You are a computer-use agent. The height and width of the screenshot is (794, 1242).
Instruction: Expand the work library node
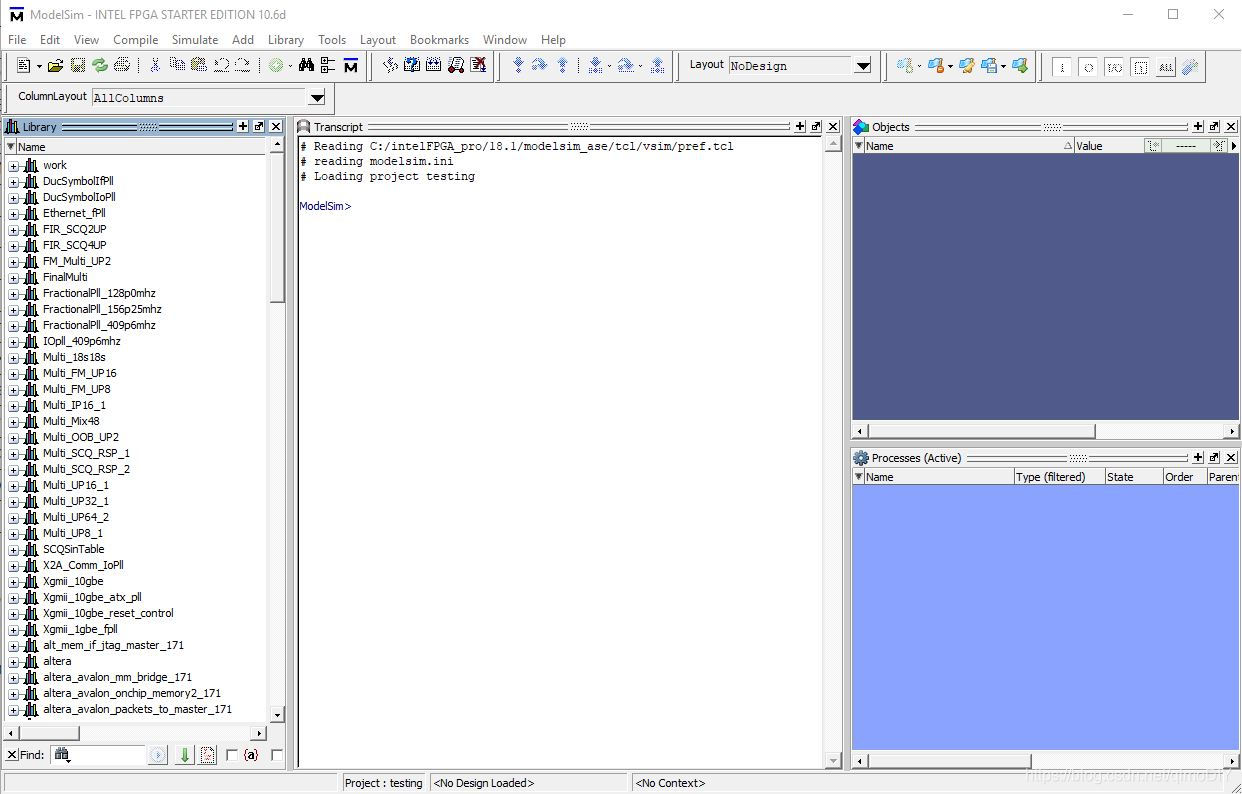tap(14, 166)
